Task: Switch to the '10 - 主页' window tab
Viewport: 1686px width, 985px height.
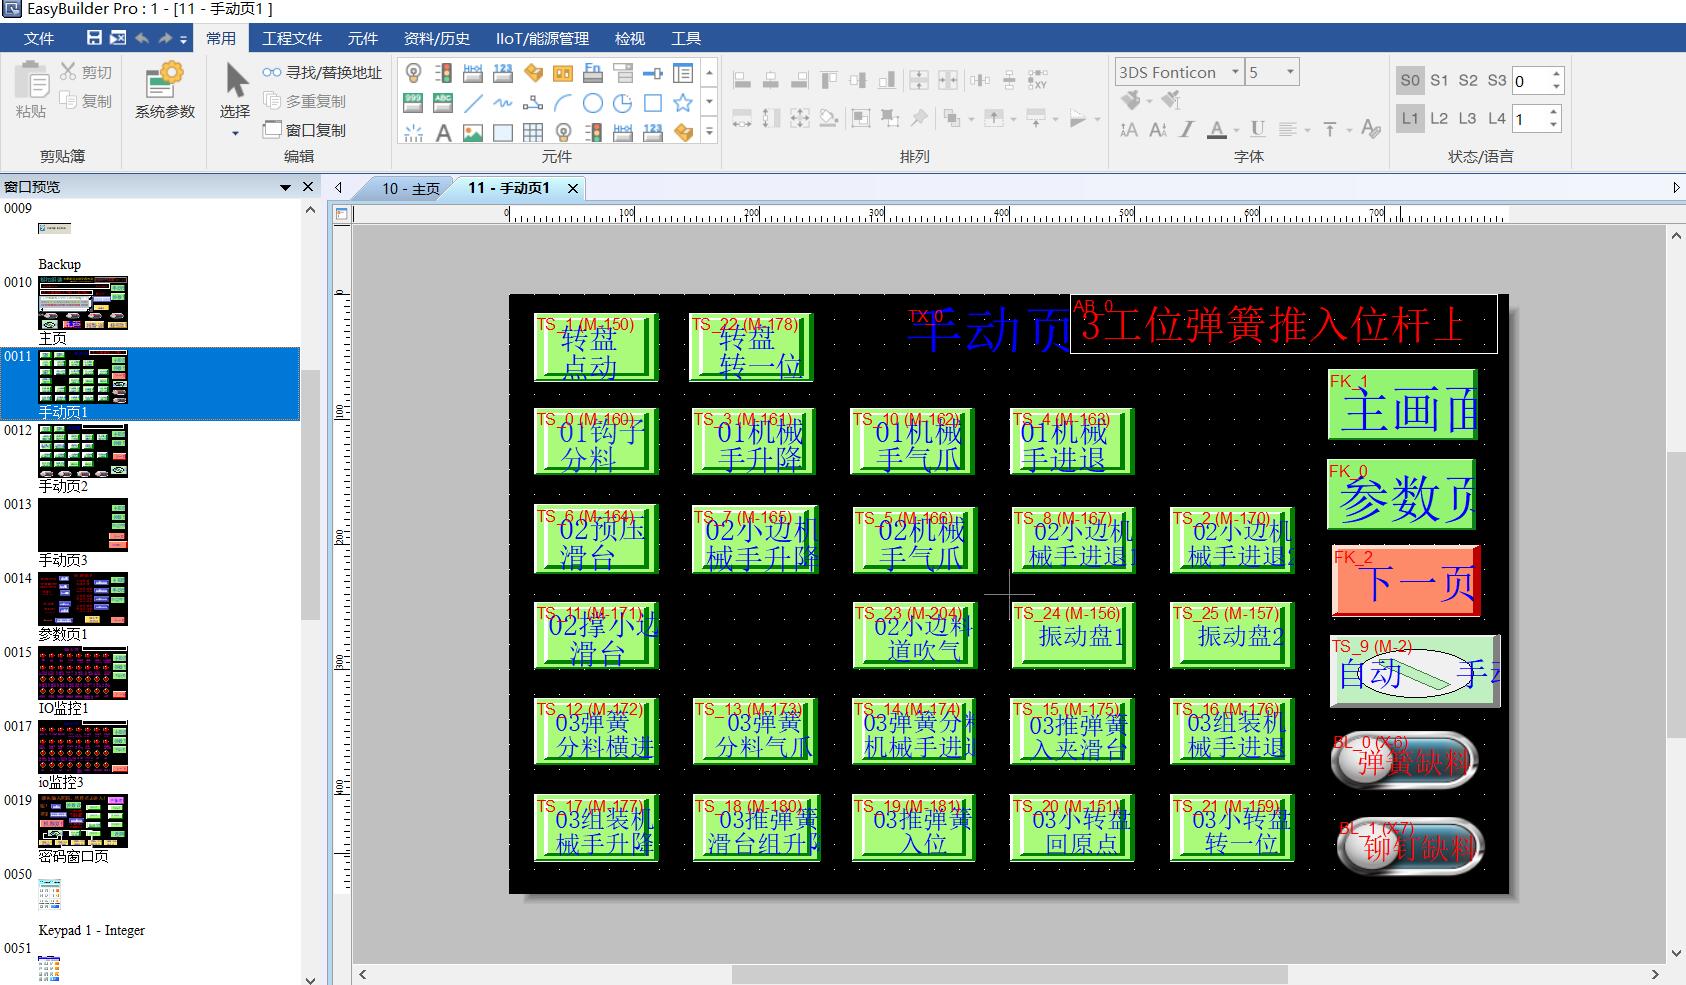Action: tap(410, 188)
